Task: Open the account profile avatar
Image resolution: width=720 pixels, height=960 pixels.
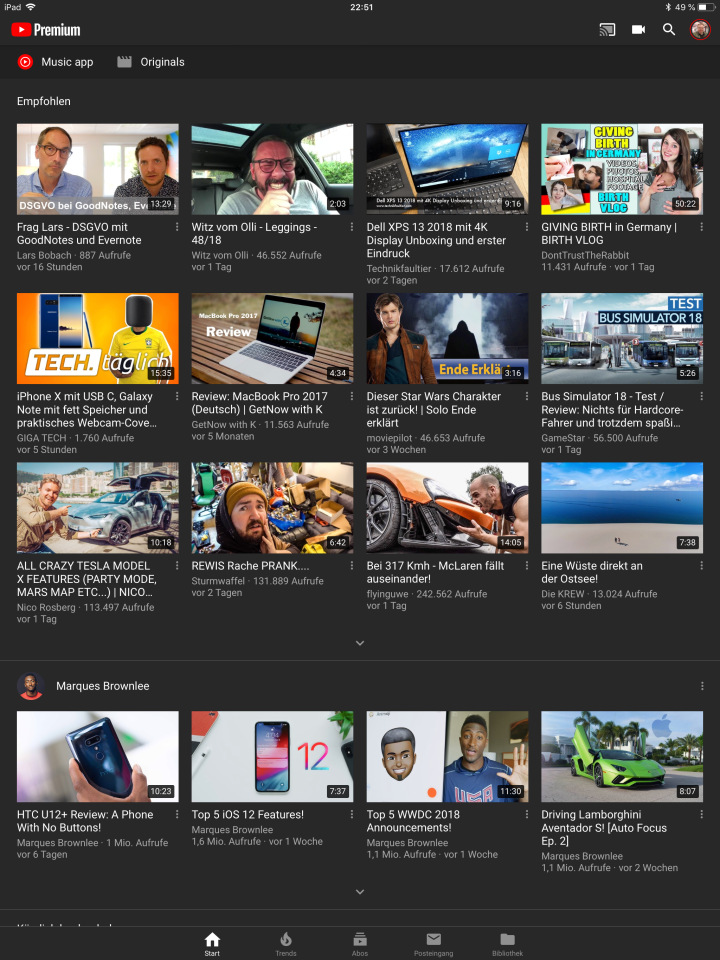Action: (700, 30)
